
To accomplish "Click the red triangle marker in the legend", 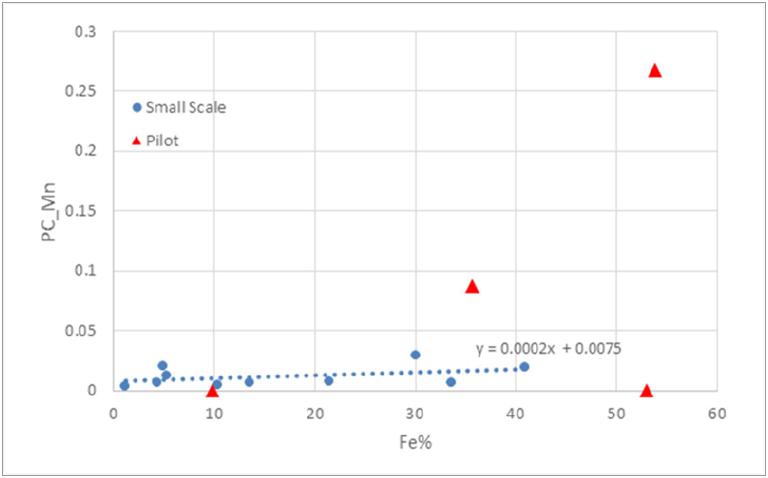I will click(x=138, y=141).
